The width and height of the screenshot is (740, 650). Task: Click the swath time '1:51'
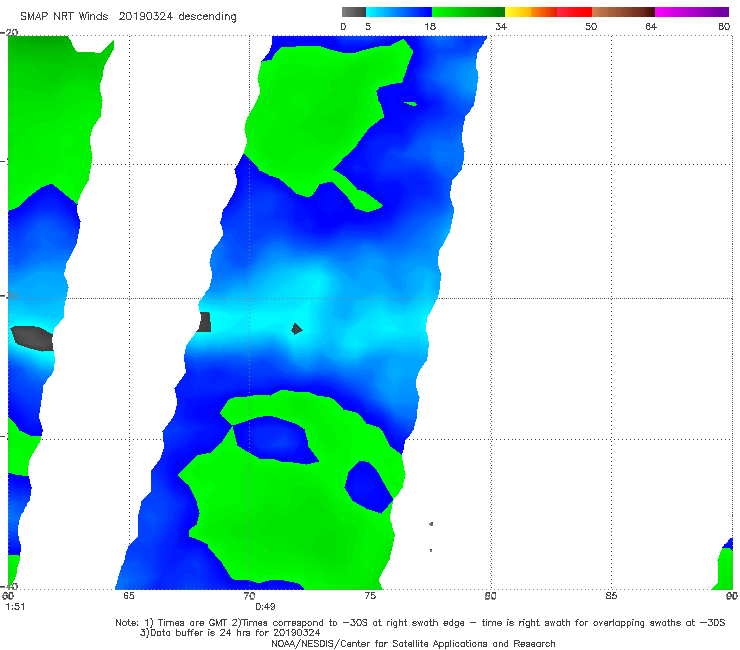pyautogui.click(x=15, y=607)
